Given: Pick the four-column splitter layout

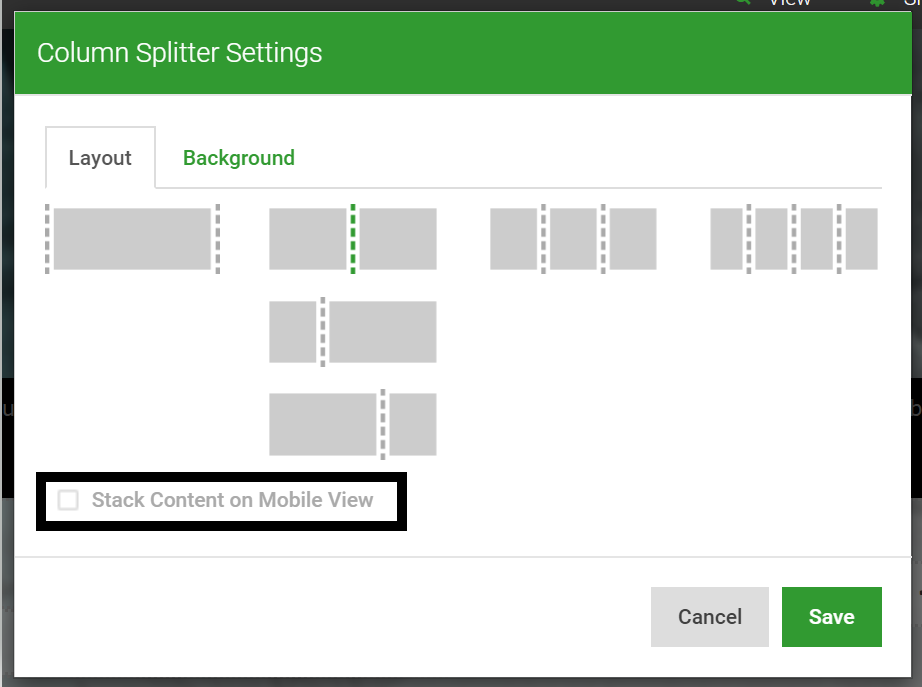Looking at the screenshot, I should pos(793,238).
